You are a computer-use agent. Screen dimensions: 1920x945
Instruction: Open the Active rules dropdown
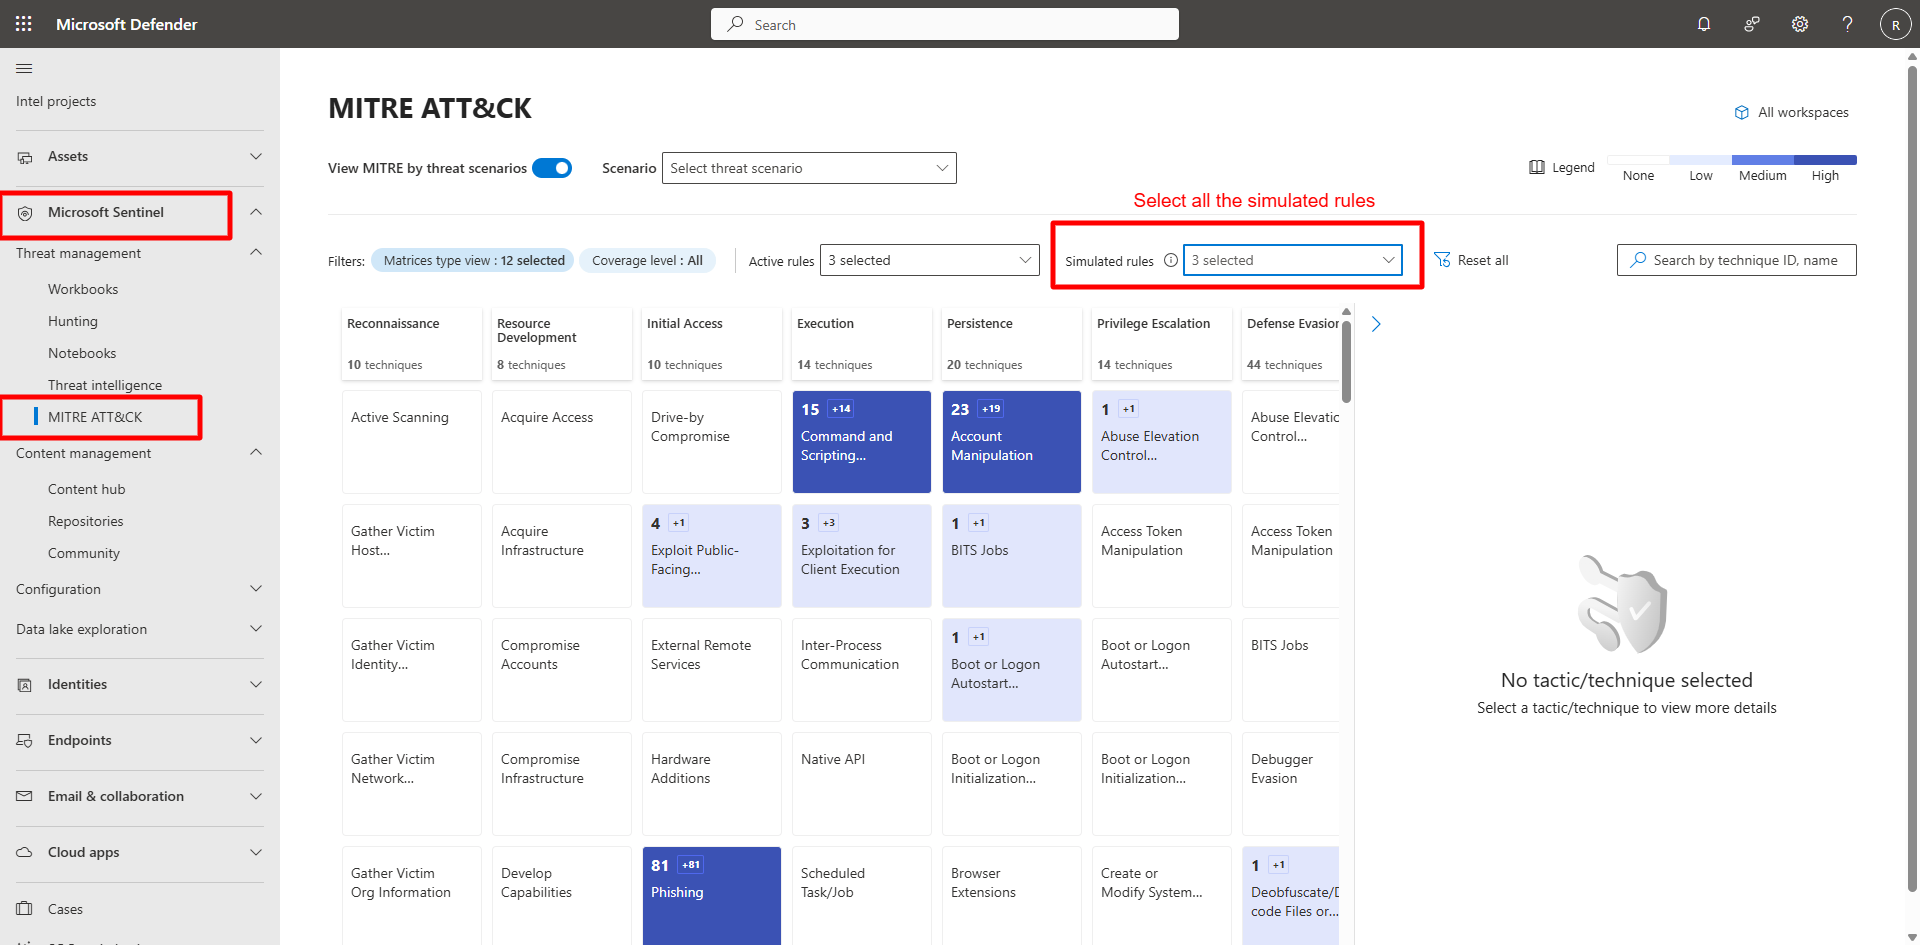[x=930, y=260]
